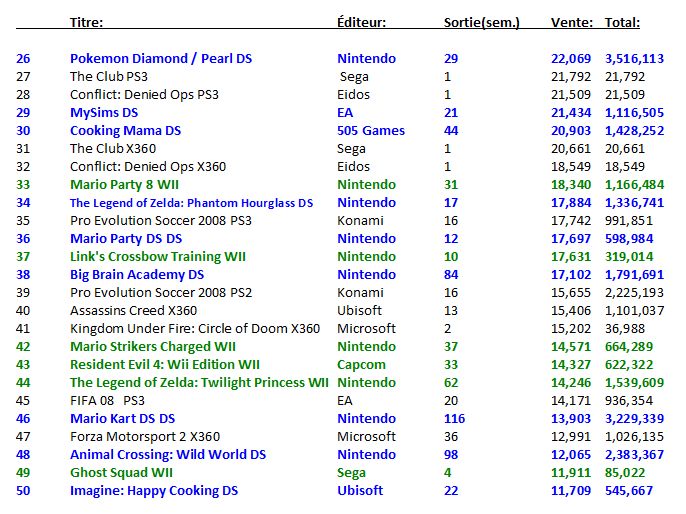Select title 'The Club X360'
Image resolution: width=686 pixels, height=514 pixels.
click(113, 149)
